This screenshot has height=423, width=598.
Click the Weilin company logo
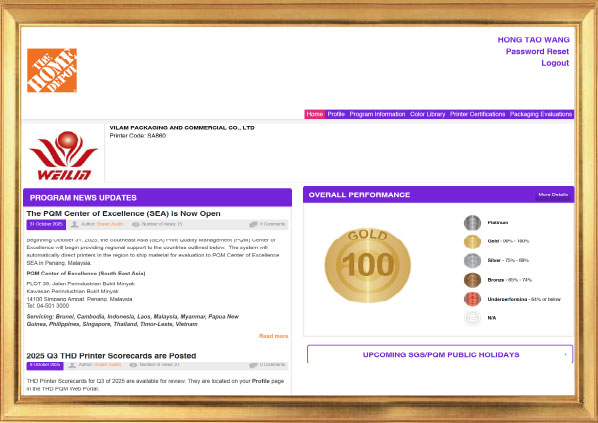point(63,155)
